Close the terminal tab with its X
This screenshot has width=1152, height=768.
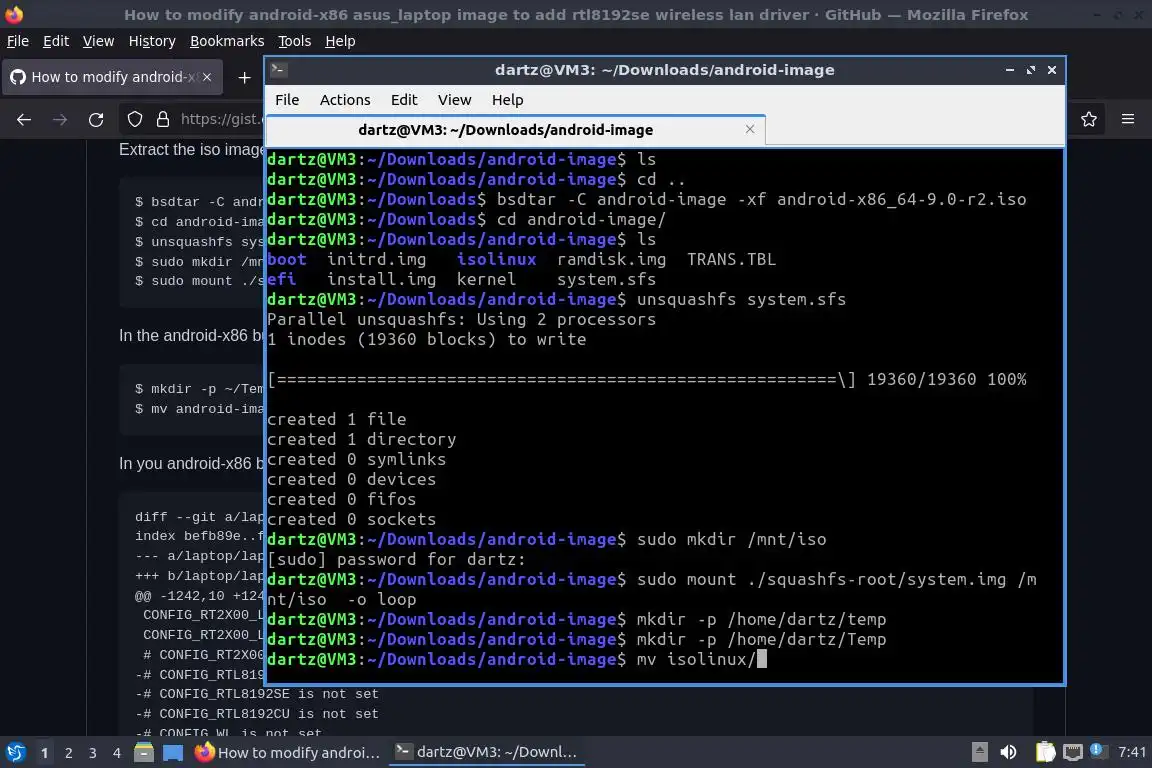click(749, 129)
